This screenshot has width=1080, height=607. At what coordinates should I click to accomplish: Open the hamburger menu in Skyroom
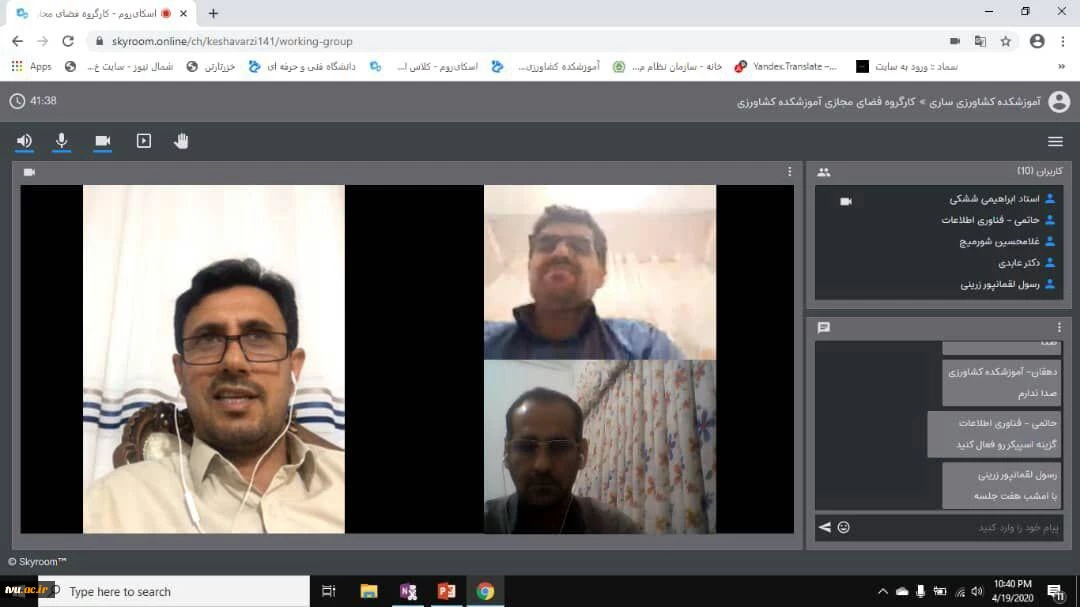1055,141
